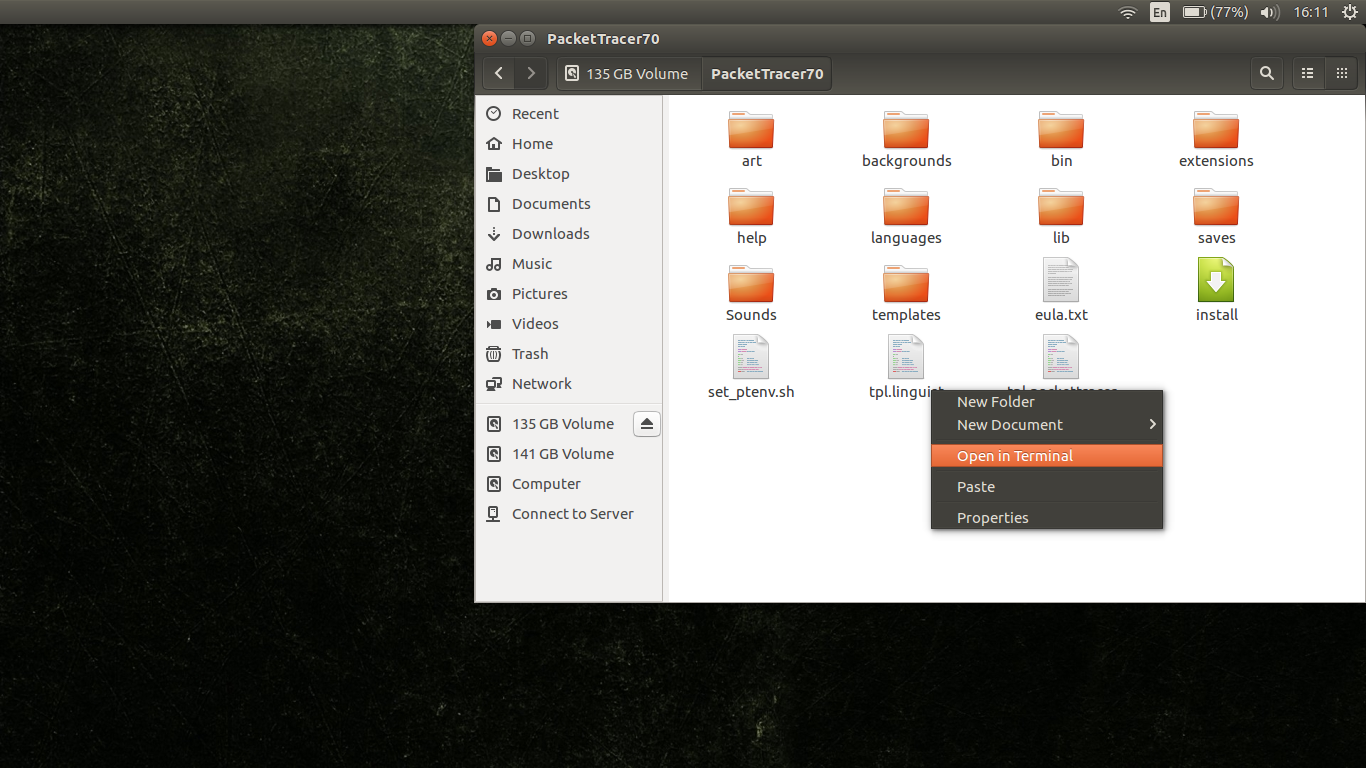Click the PacketTracer70 path button

tap(767, 73)
